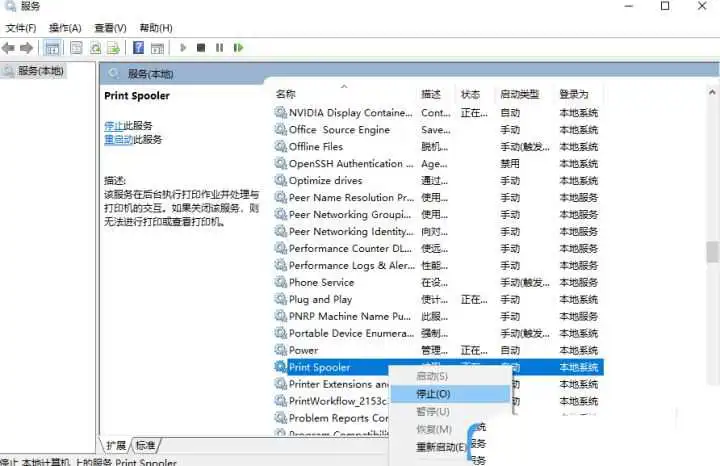720x466 pixels.
Task: Switch to the 扩展 tab
Action: point(116,445)
